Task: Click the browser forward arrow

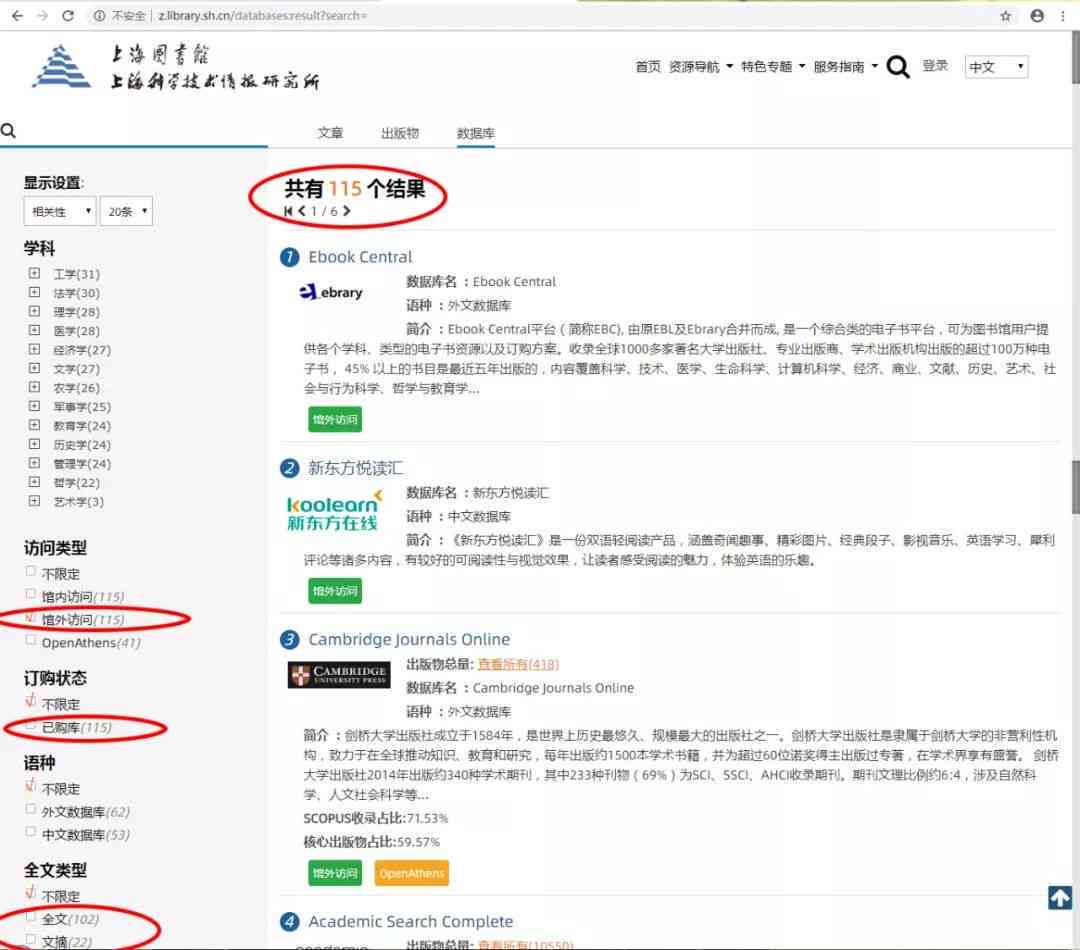Action: 42,15
